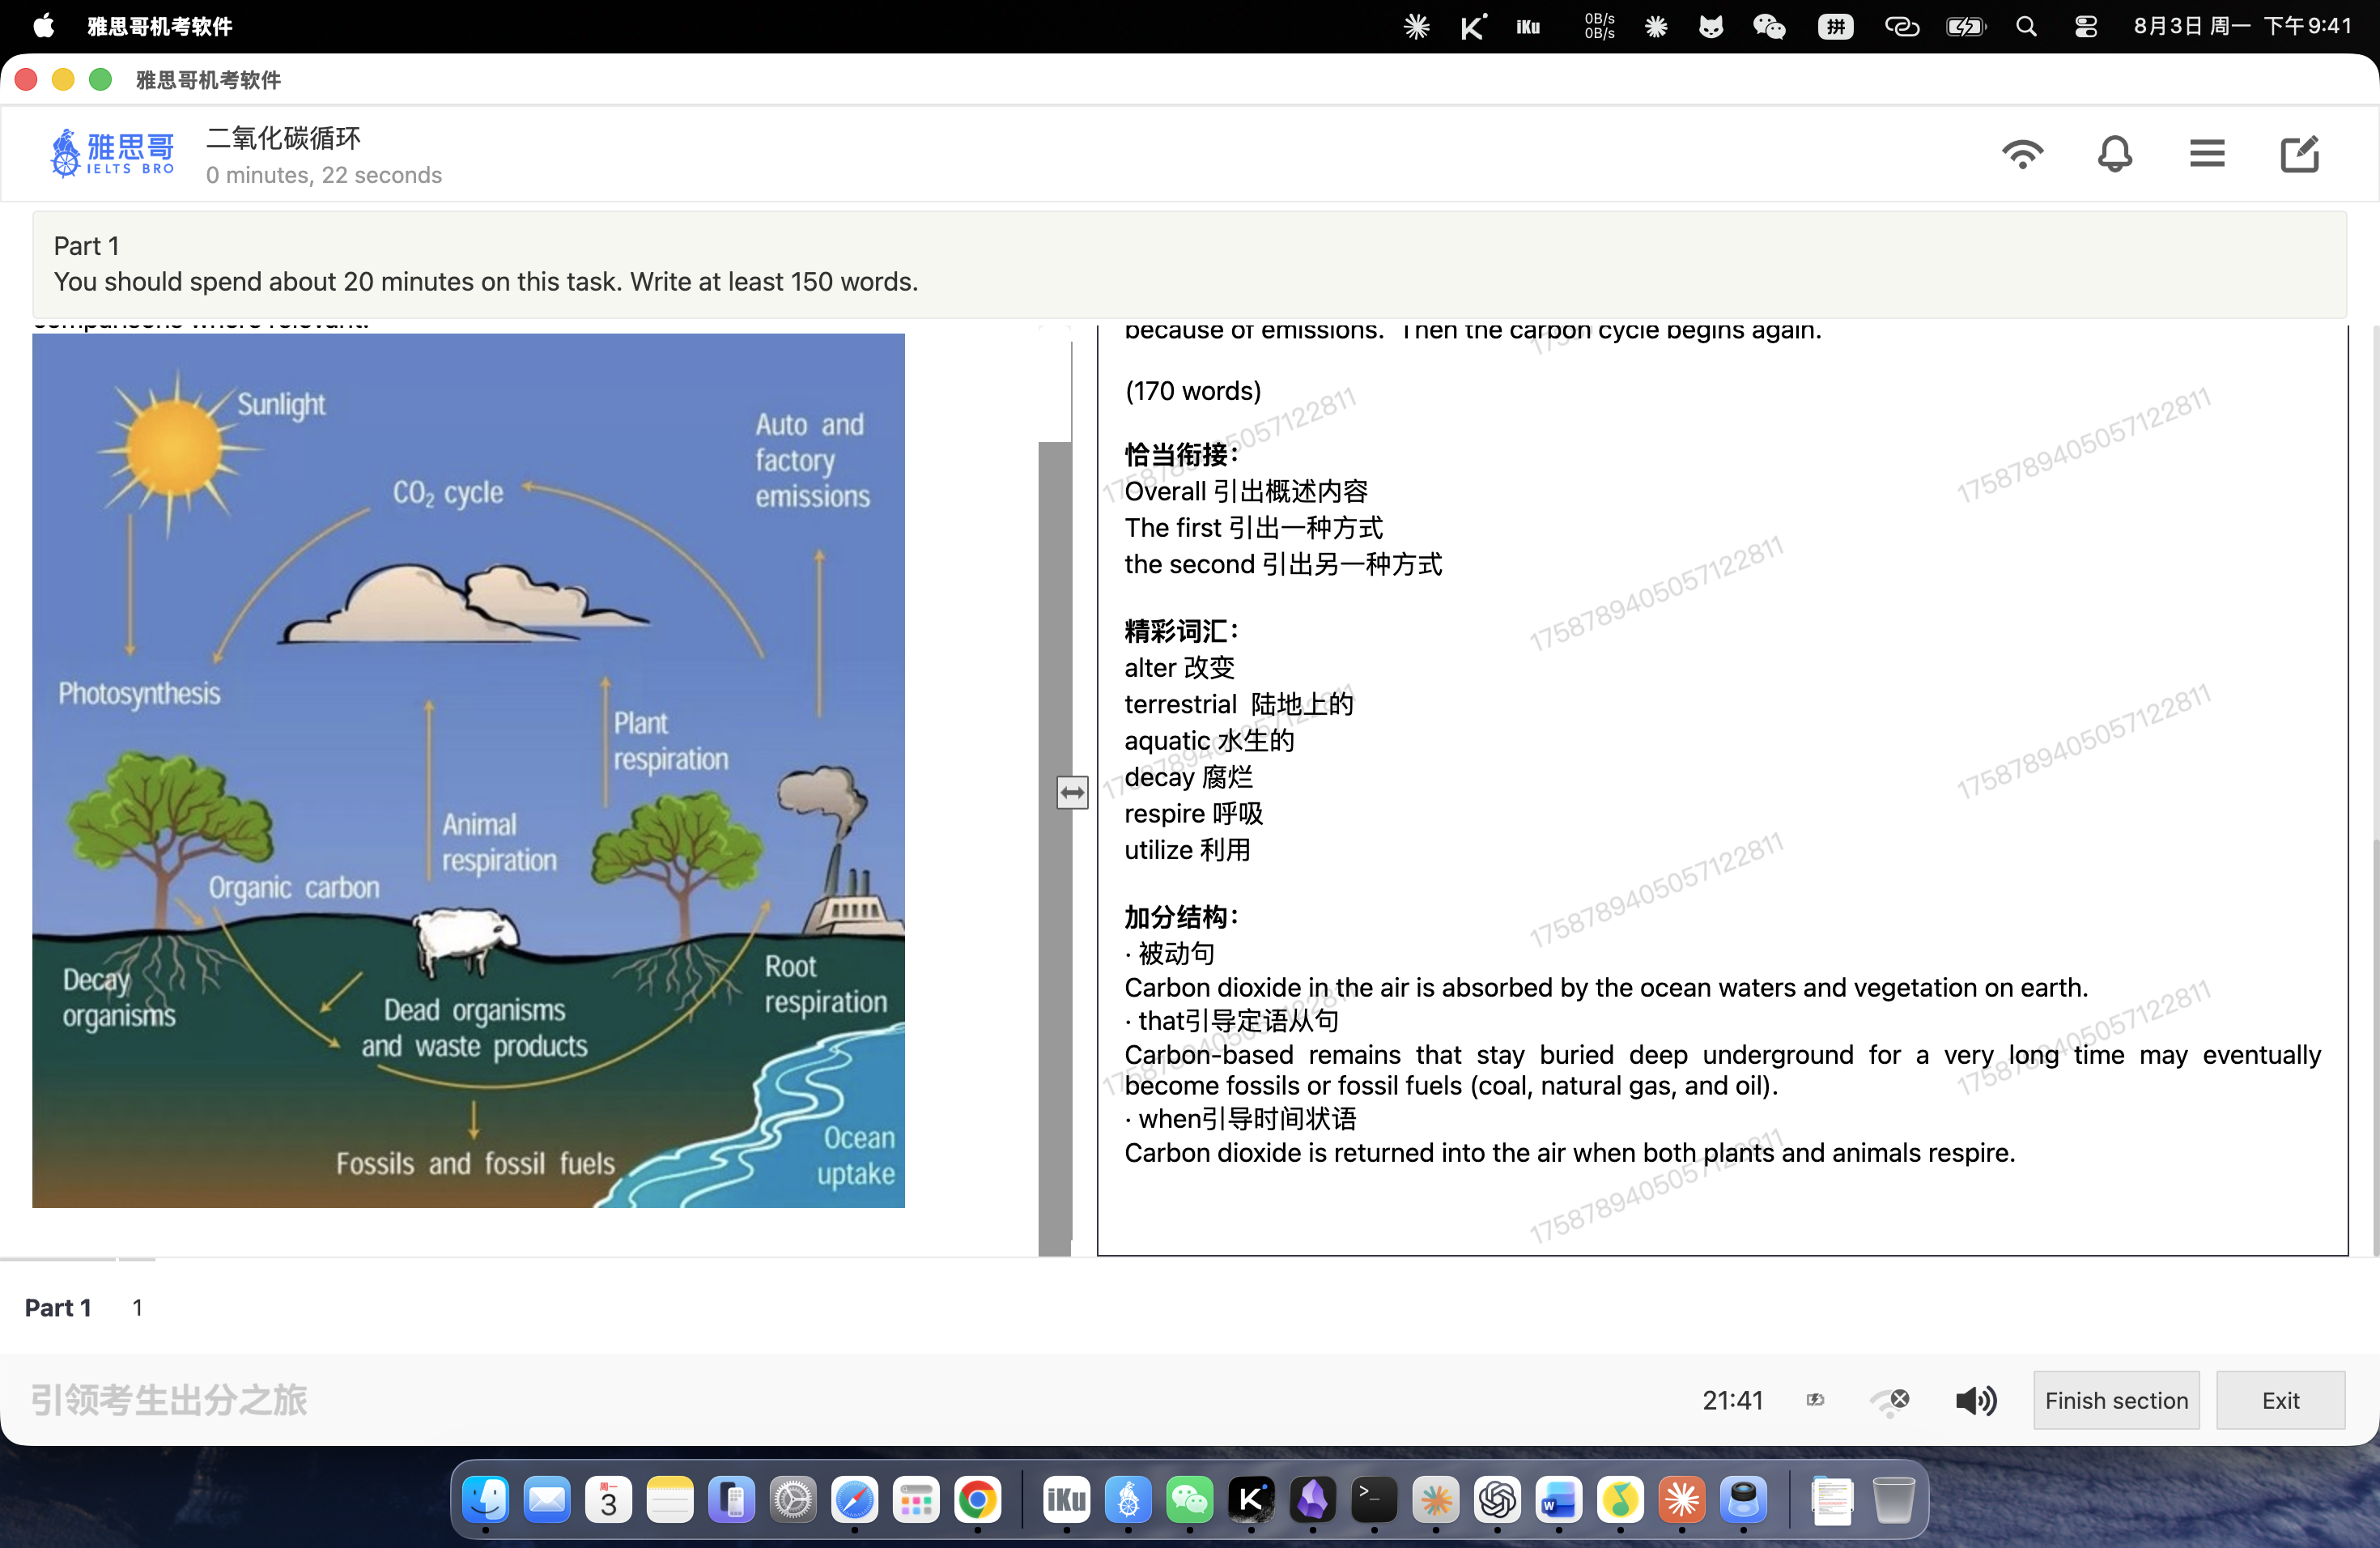The height and width of the screenshot is (1548, 2380).
Task: Open notifications bell in the header
Action: 2114,154
